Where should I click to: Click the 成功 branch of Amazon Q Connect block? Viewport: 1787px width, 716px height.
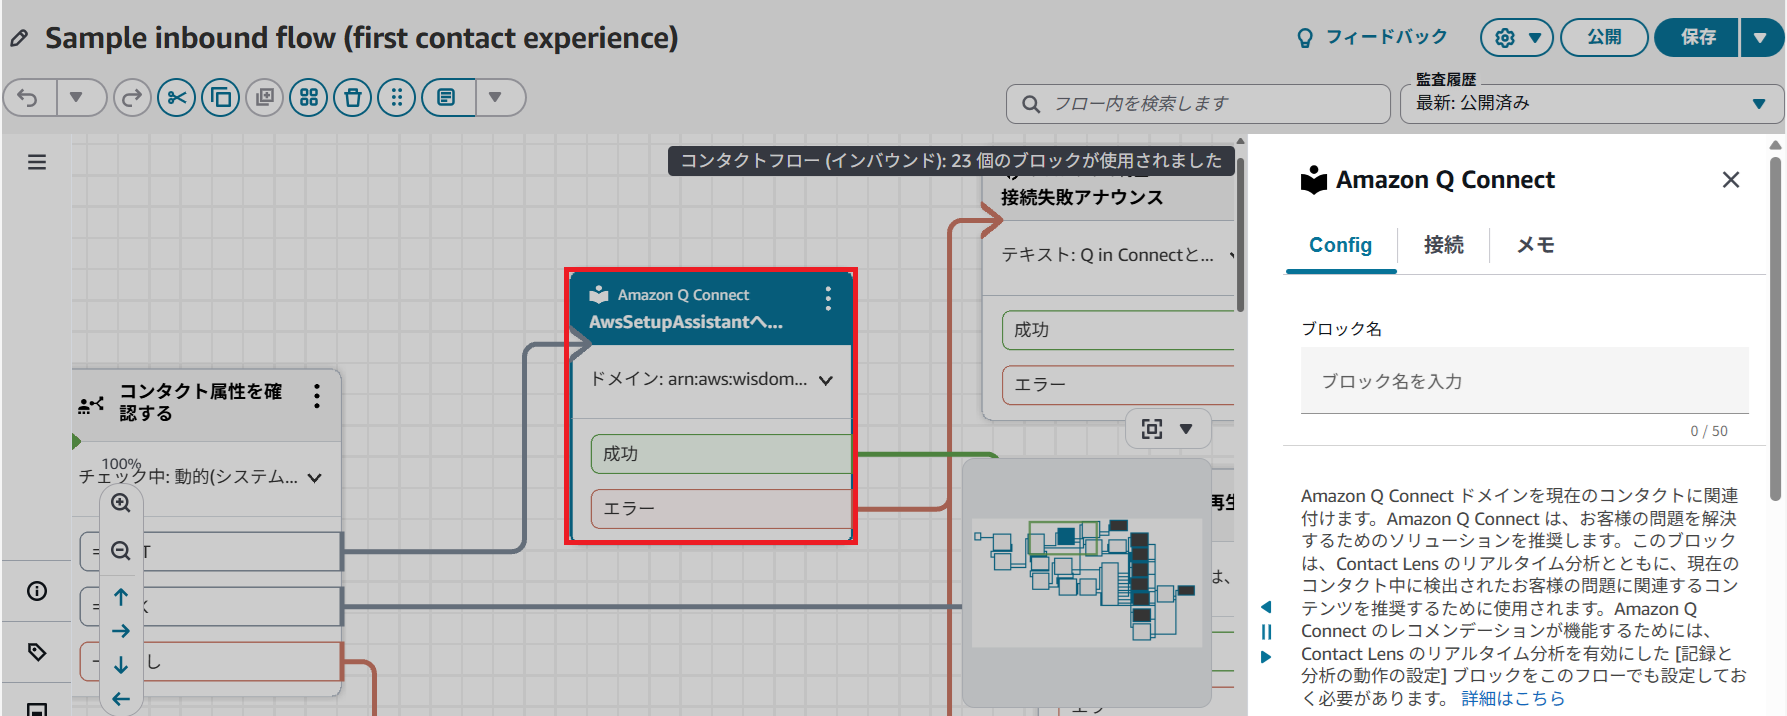coord(720,454)
